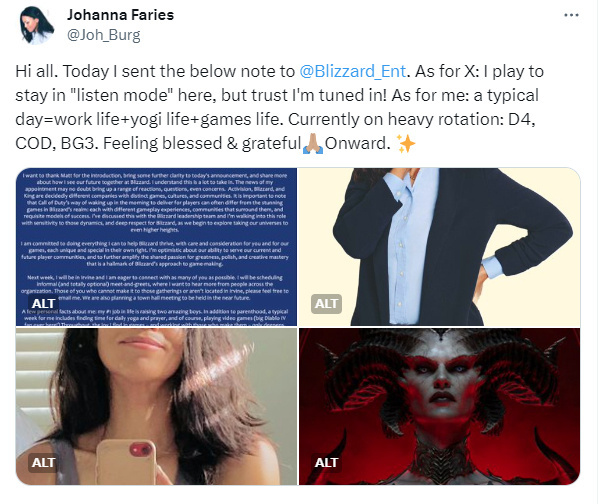Open the Johanna Faries display name link
This screenshot has width=616, height=504.
120,15
